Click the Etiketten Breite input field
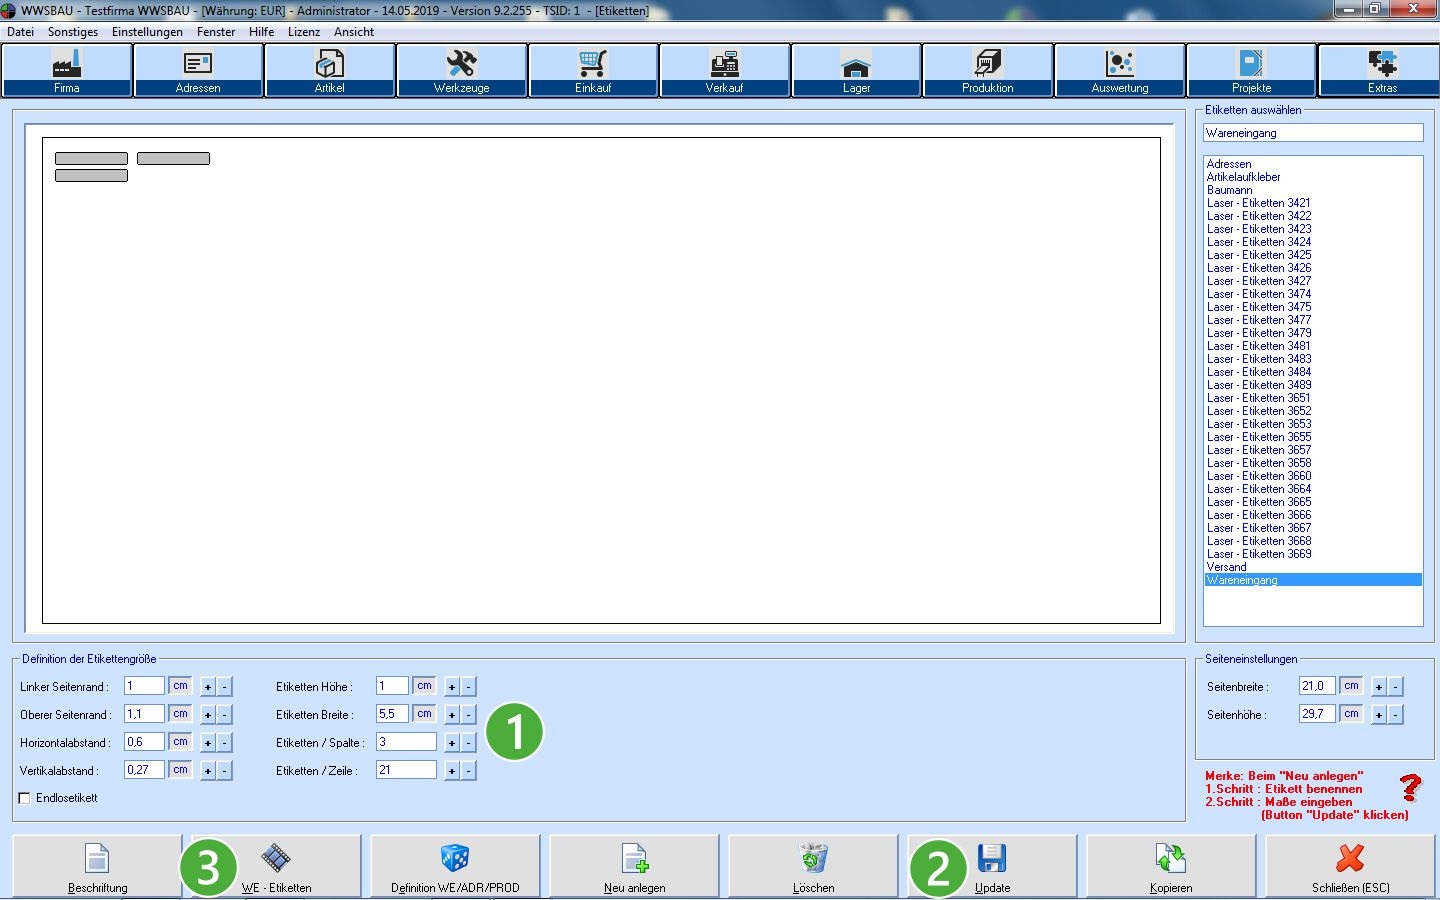The image size is (1440, 900). click(x=392, y=714)
